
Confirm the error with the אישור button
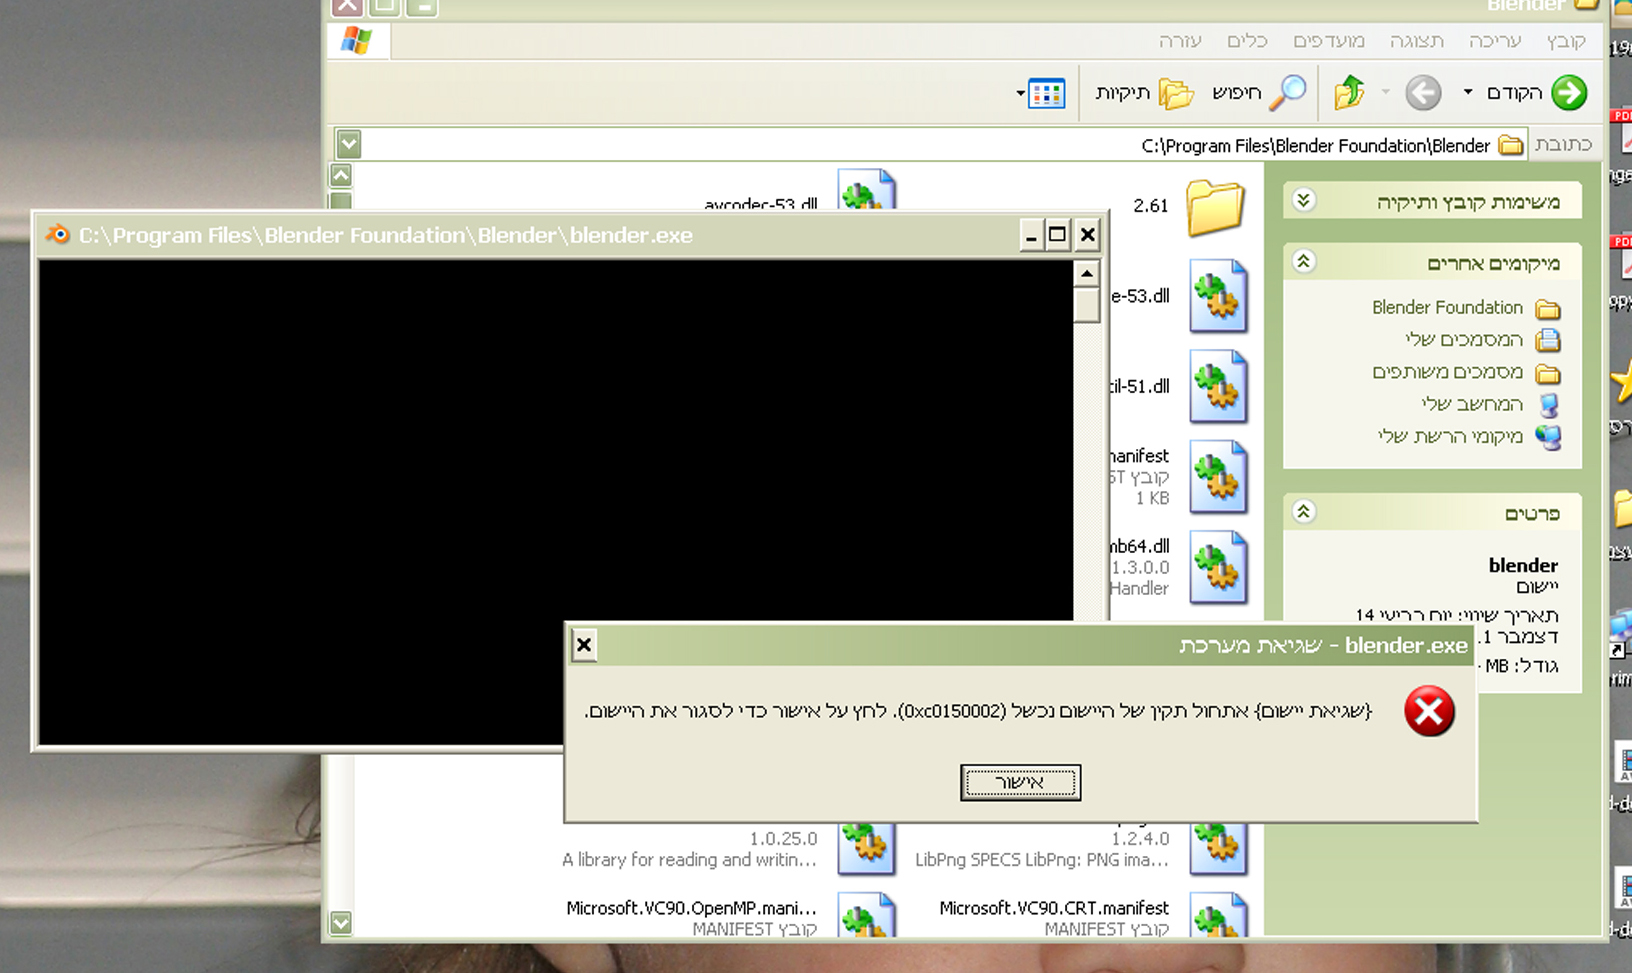coord(1020,782)
